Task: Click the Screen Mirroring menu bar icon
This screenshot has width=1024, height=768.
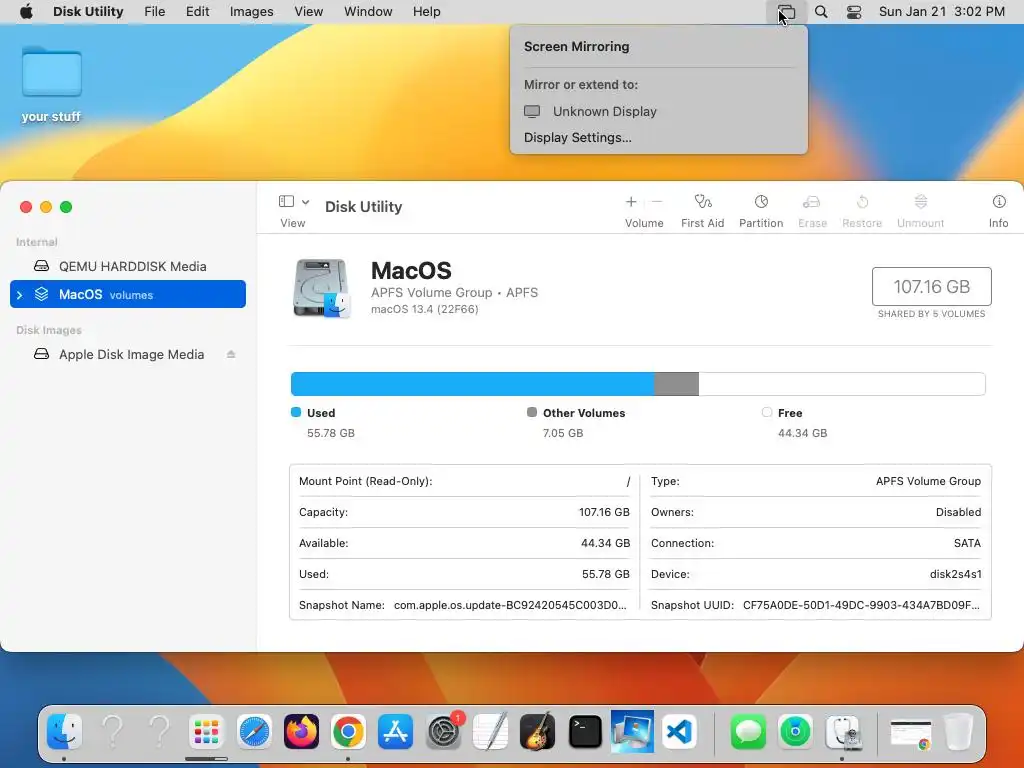Action: (x=786, y=12)
